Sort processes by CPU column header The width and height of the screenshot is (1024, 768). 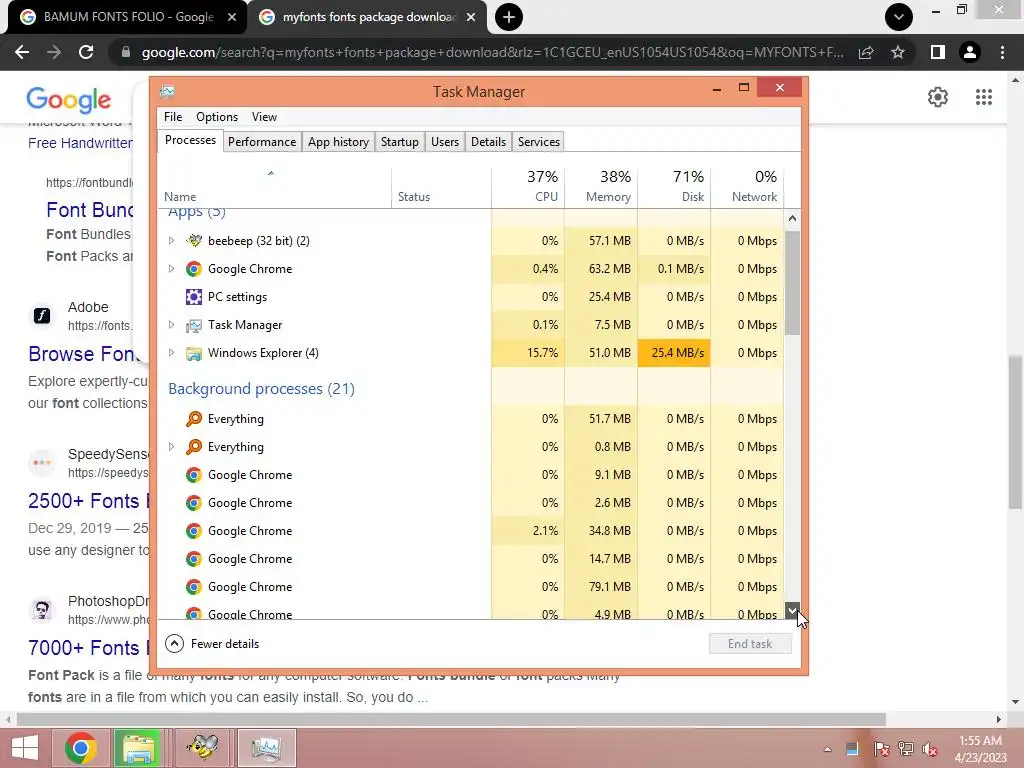(528, 186)
